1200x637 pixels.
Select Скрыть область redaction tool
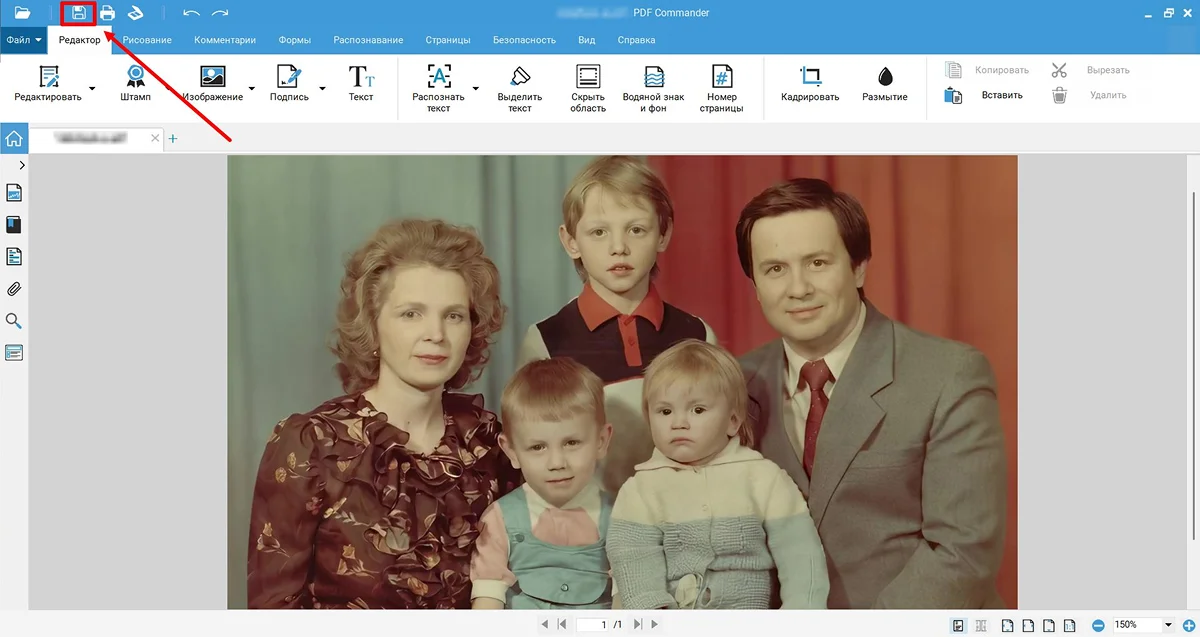[x=588, y=88]
